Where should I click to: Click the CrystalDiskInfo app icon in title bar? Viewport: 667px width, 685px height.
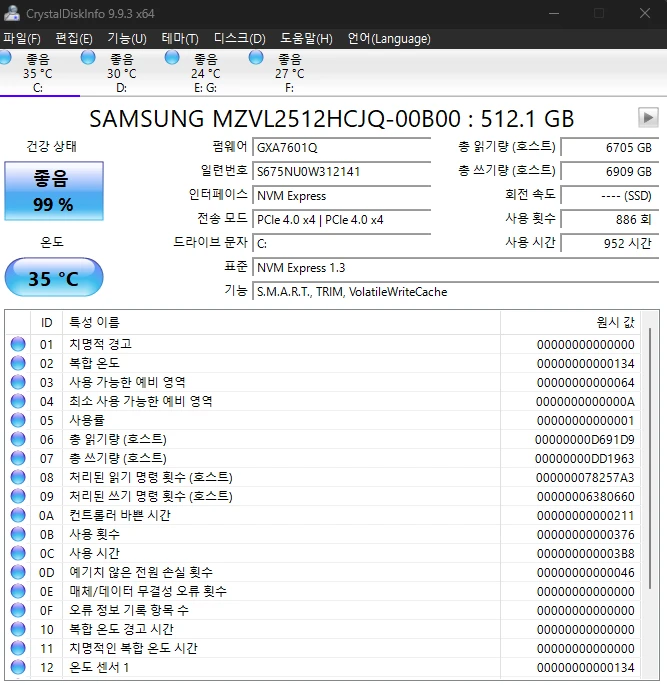coord(12,13)
